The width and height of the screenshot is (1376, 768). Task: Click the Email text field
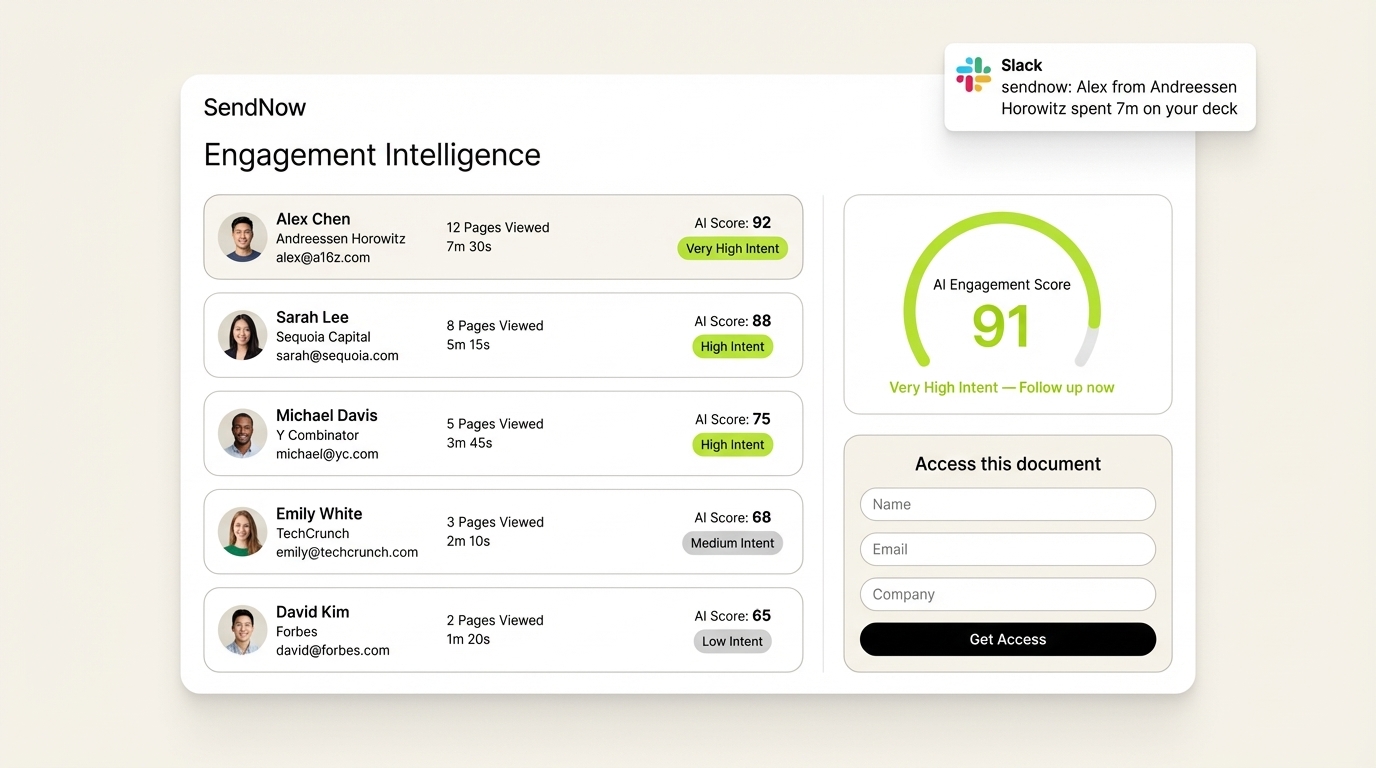(x=1006, y=549)
